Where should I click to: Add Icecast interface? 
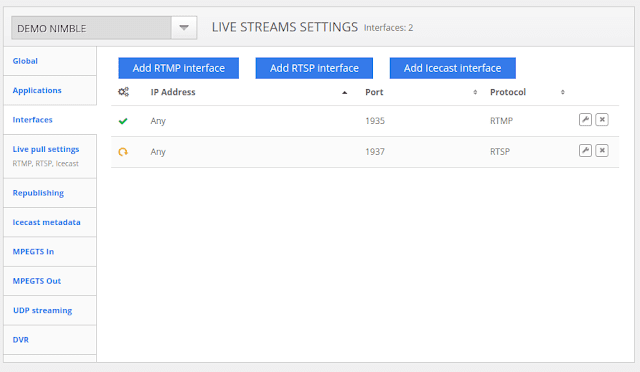(x=453, y=68)
